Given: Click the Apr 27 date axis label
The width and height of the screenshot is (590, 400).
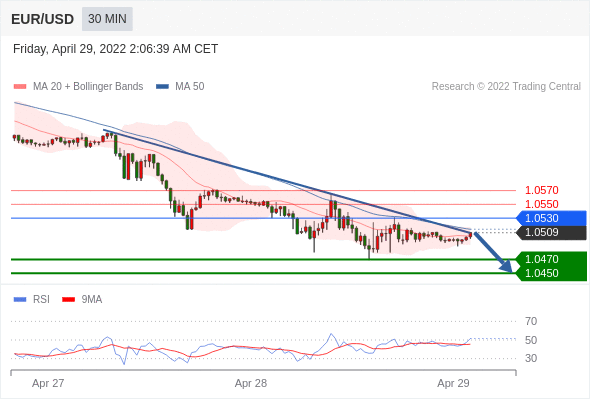Looking at the screenshot, I should click(x=48, y=383).
